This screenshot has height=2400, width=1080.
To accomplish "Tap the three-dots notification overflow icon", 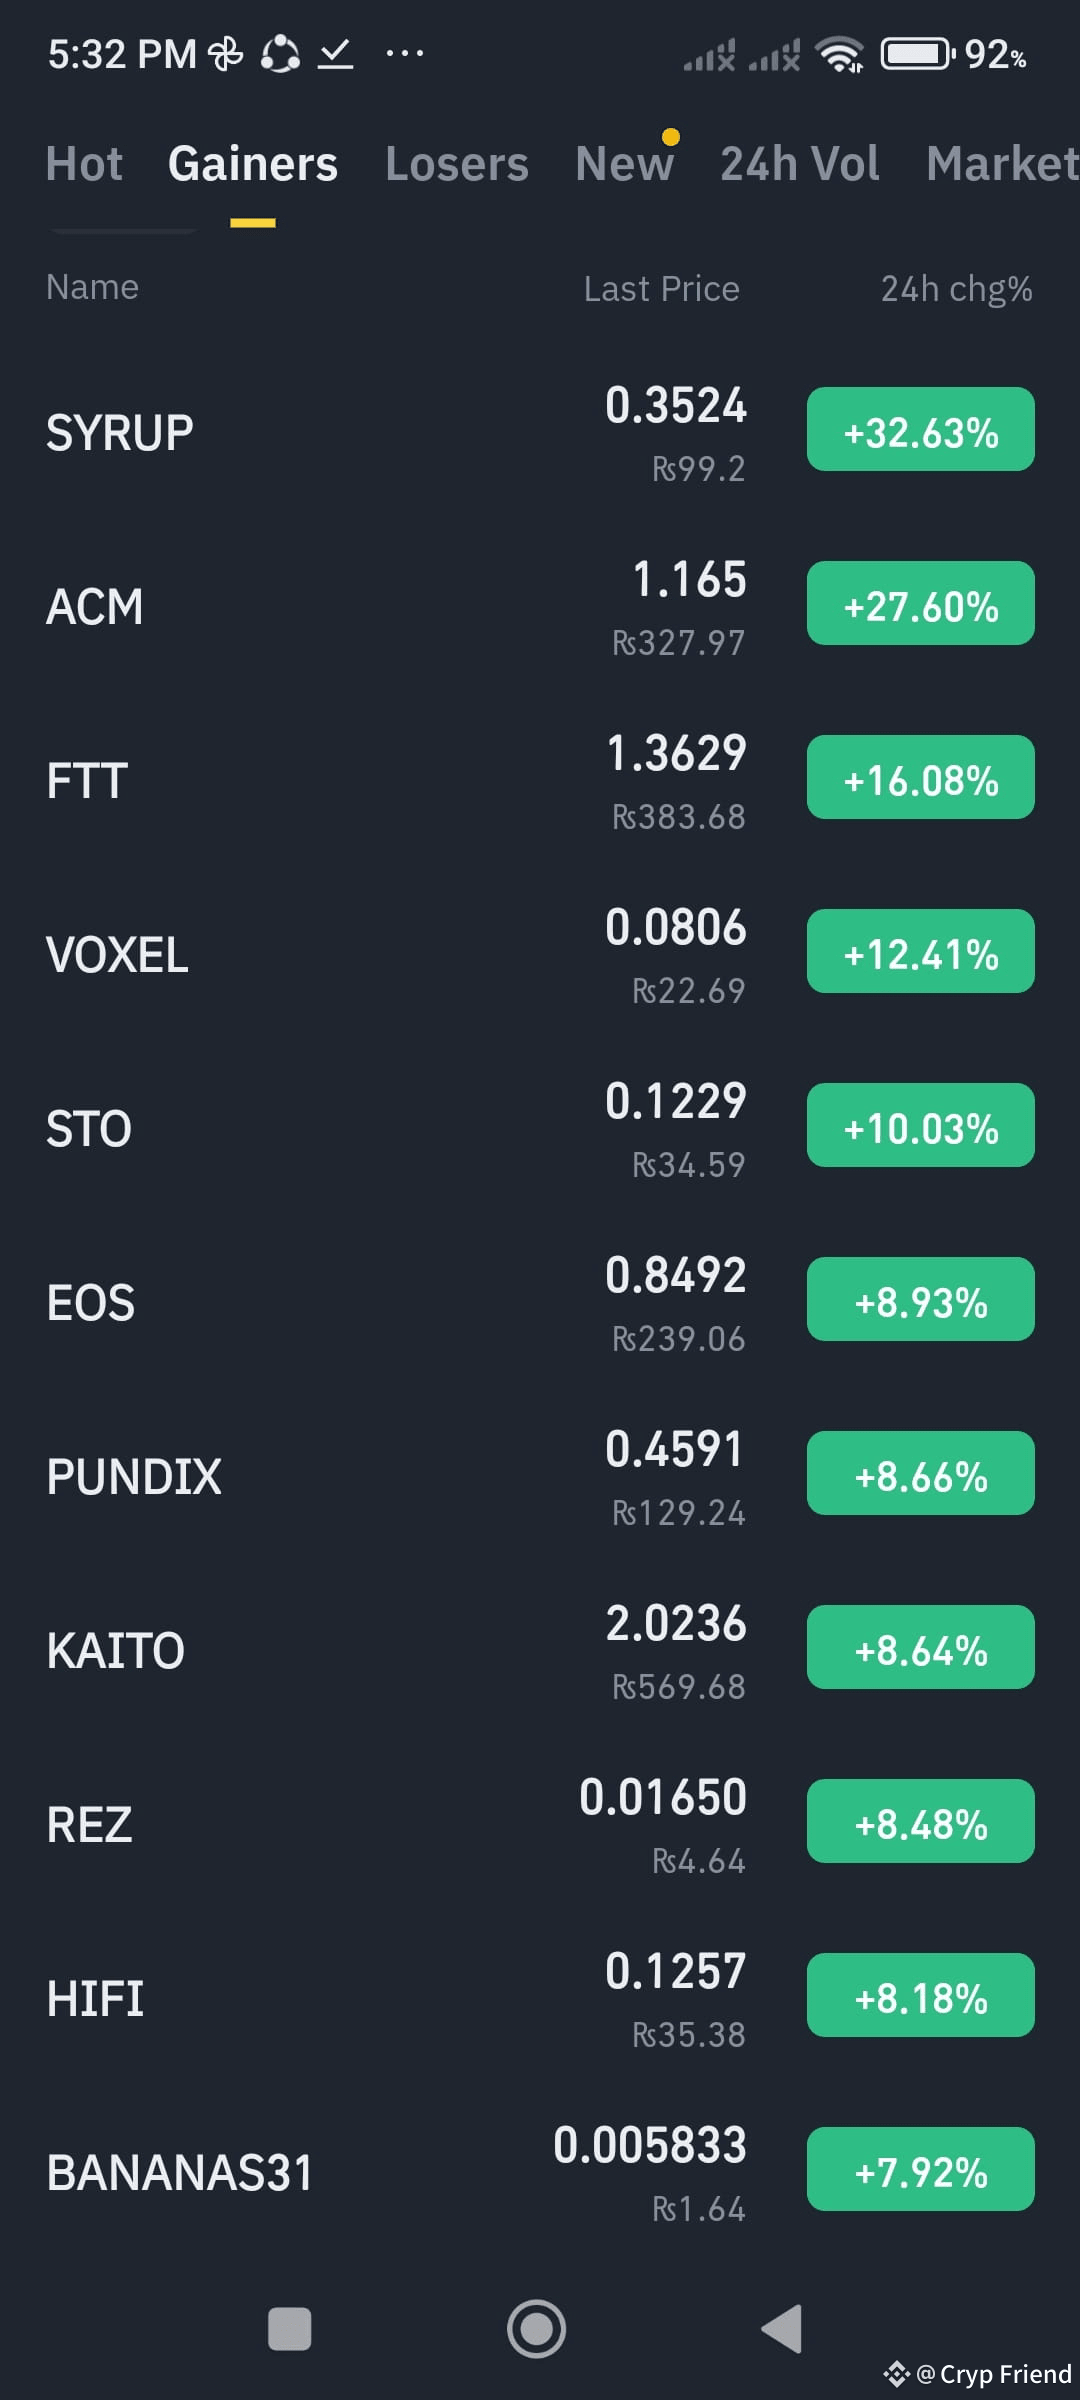I will click(405, 53).
